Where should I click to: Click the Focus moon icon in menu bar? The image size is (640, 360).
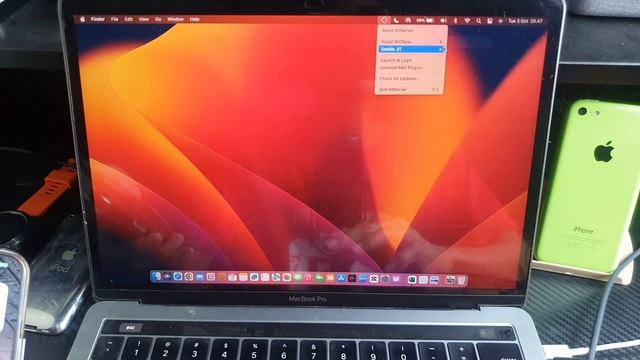coord(396,20)
